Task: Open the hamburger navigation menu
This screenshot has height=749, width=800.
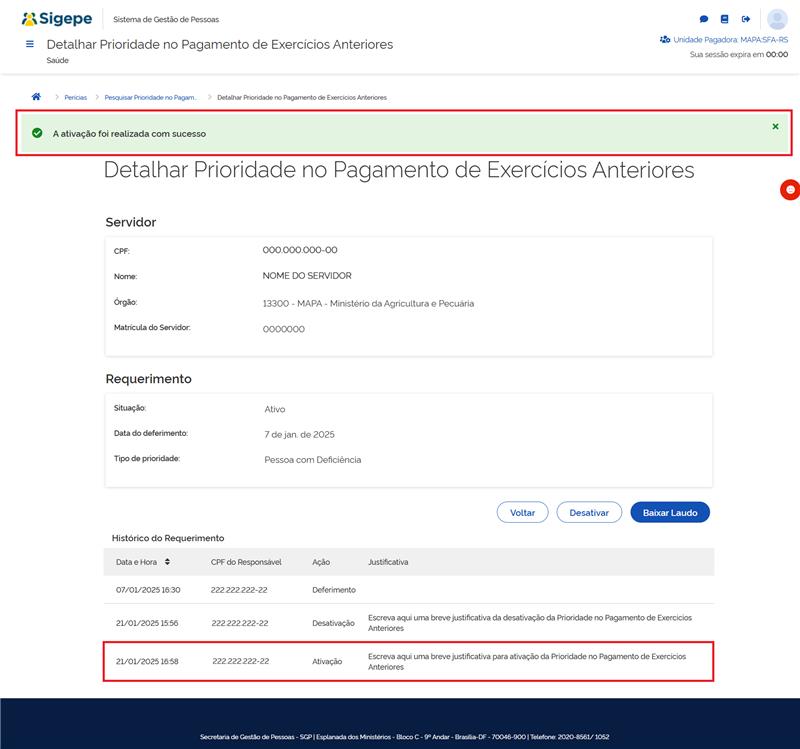Action: point(30,45)
